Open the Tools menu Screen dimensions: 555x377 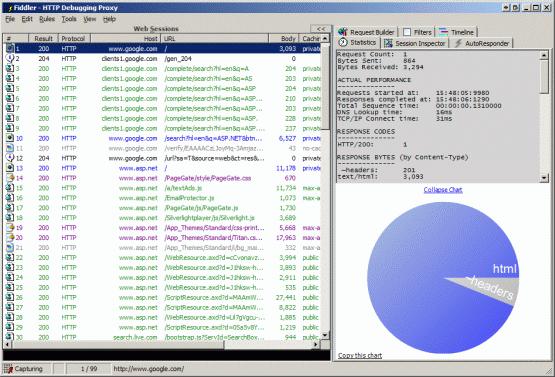(x=69, y=19)
